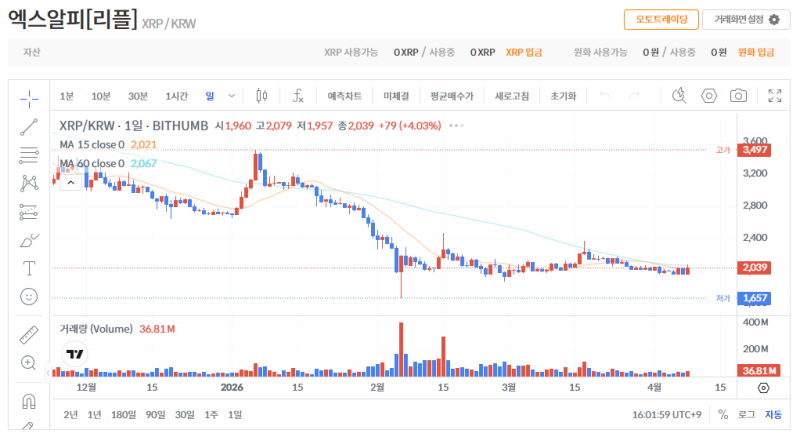Screen dimensions: 800x437
Task: Select the 1분 timeframe
Action: tap(67, 96)
